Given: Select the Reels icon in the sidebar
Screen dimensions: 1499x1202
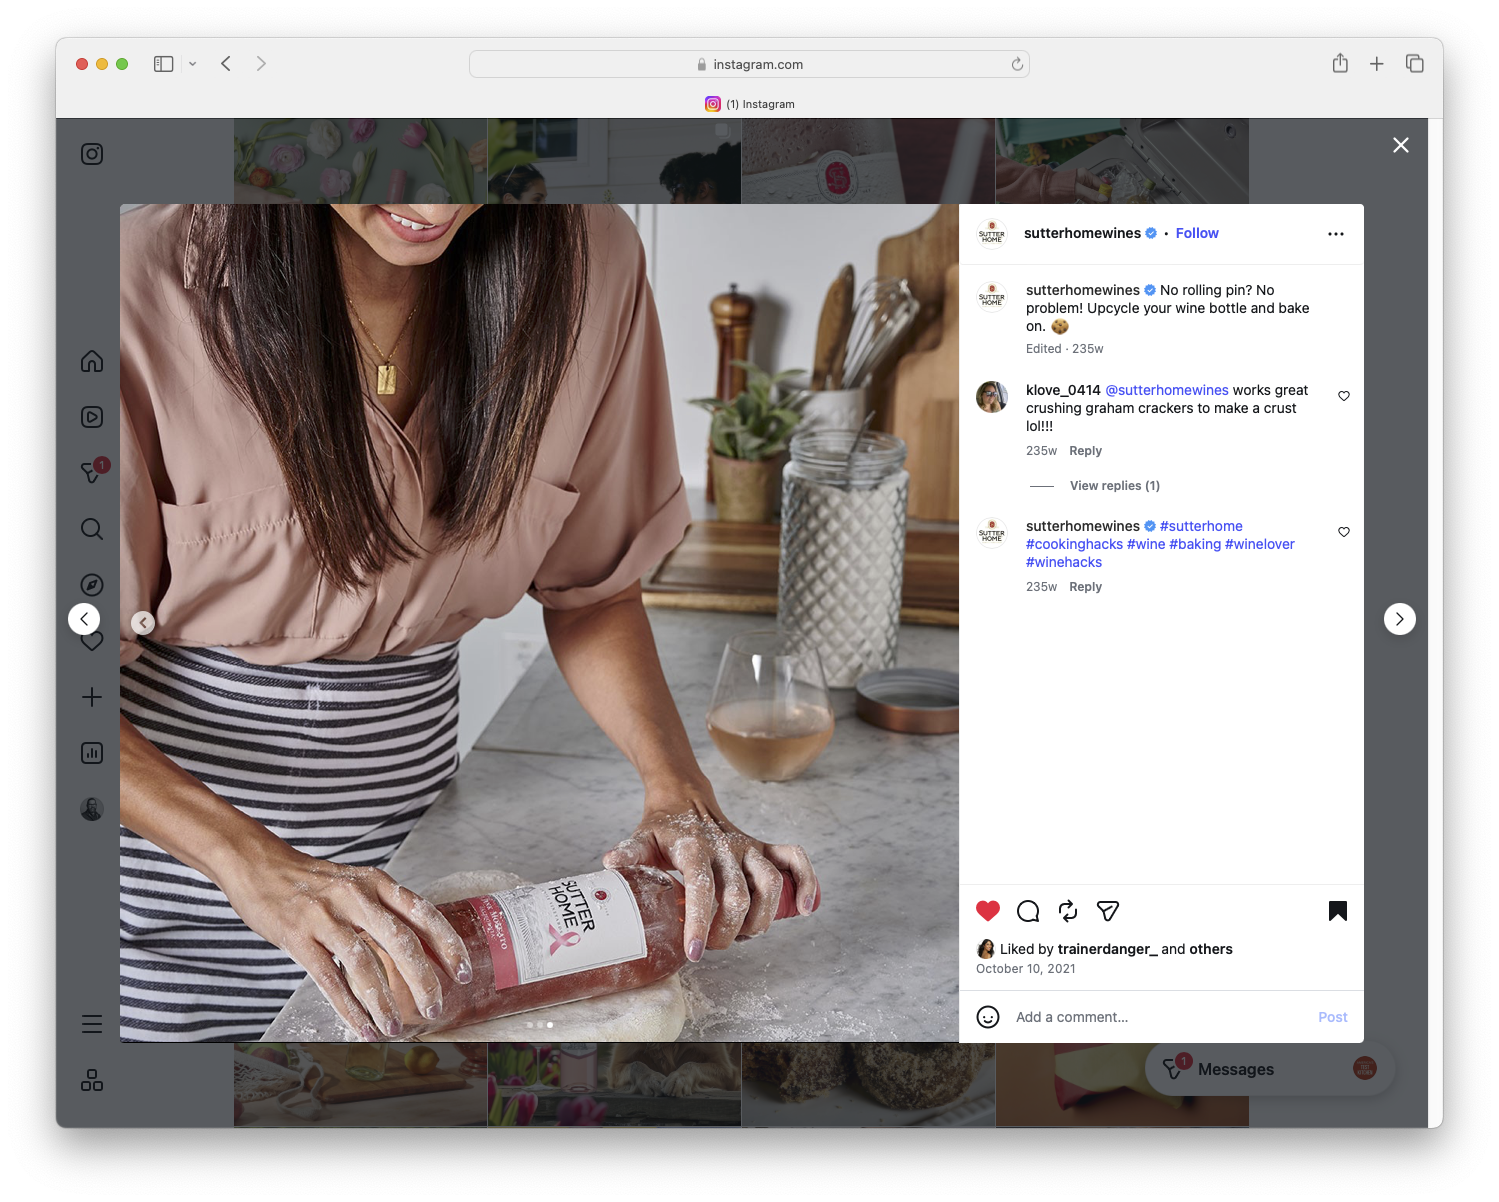Looking at the screenshot, I should click(91, 417).
